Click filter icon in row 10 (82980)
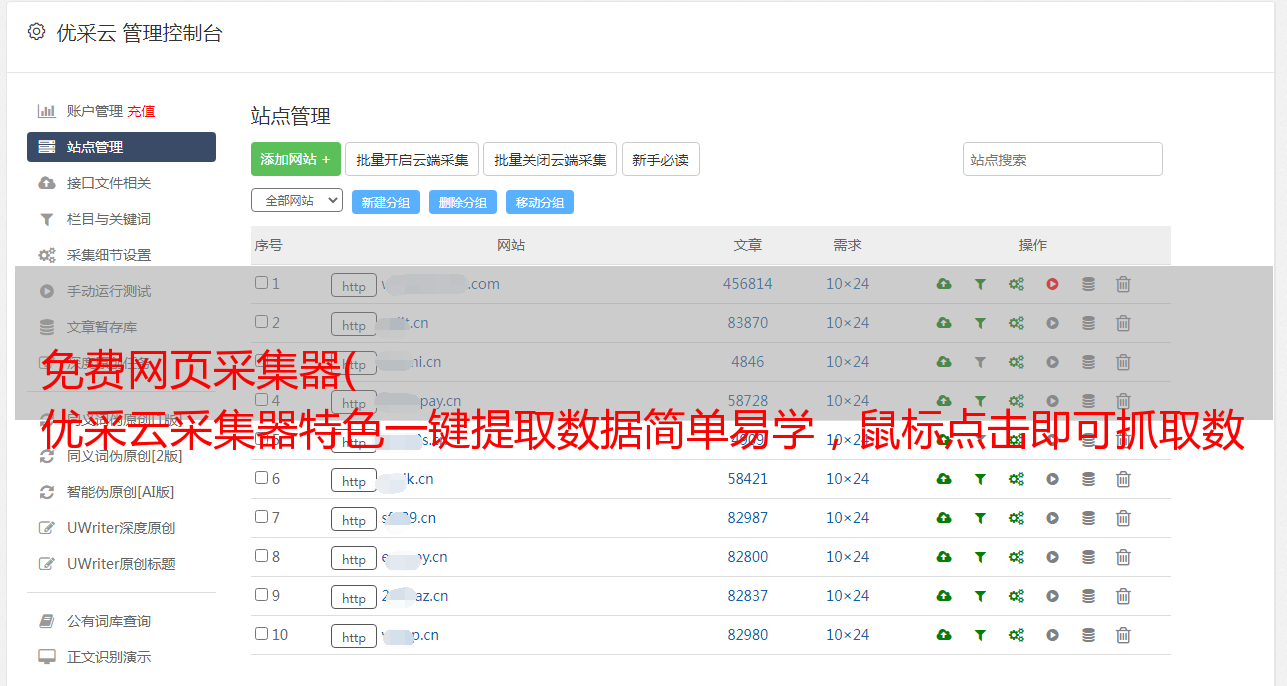The width and height of the screenshot is (1287, 686). point(980,635)
